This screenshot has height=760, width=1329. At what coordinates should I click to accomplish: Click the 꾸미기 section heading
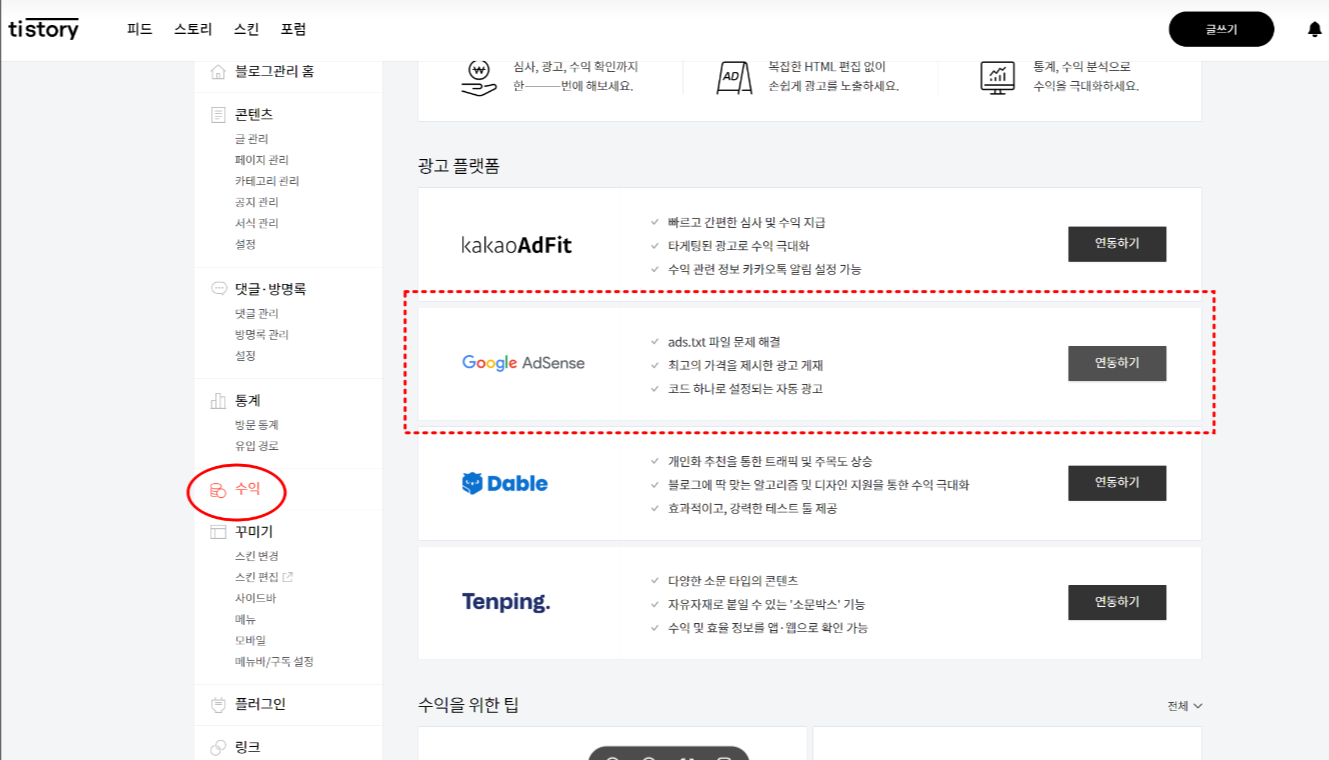coord(254,532)
